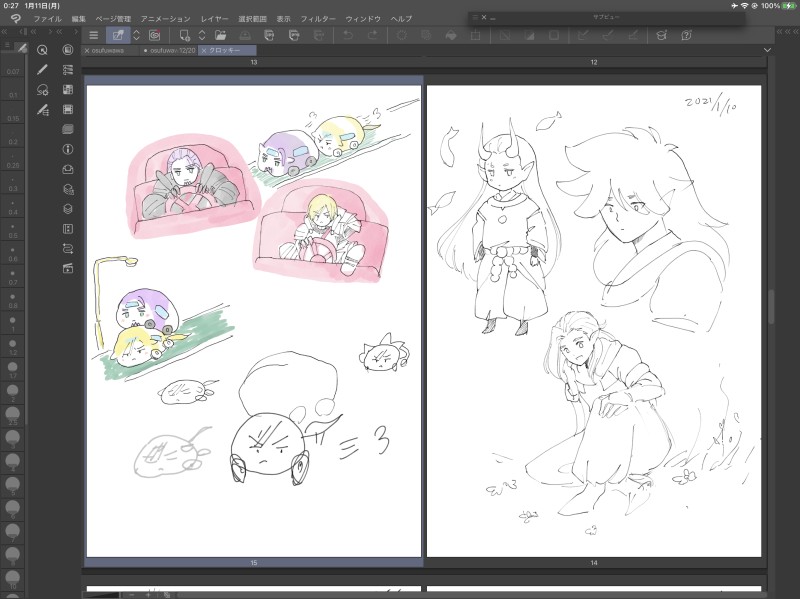Tap the battery 100% status indicator
This screenshot has width=800, height=599.
779,6
